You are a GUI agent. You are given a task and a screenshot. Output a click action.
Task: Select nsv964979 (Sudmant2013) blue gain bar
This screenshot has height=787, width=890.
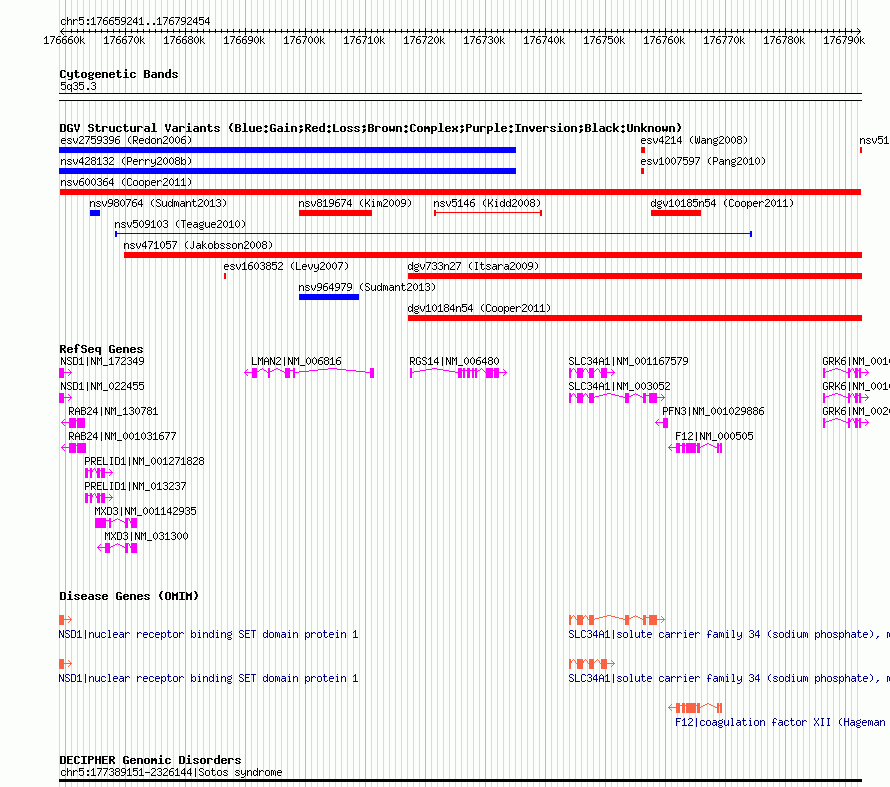pyautogui.click(x=329, y=297)
